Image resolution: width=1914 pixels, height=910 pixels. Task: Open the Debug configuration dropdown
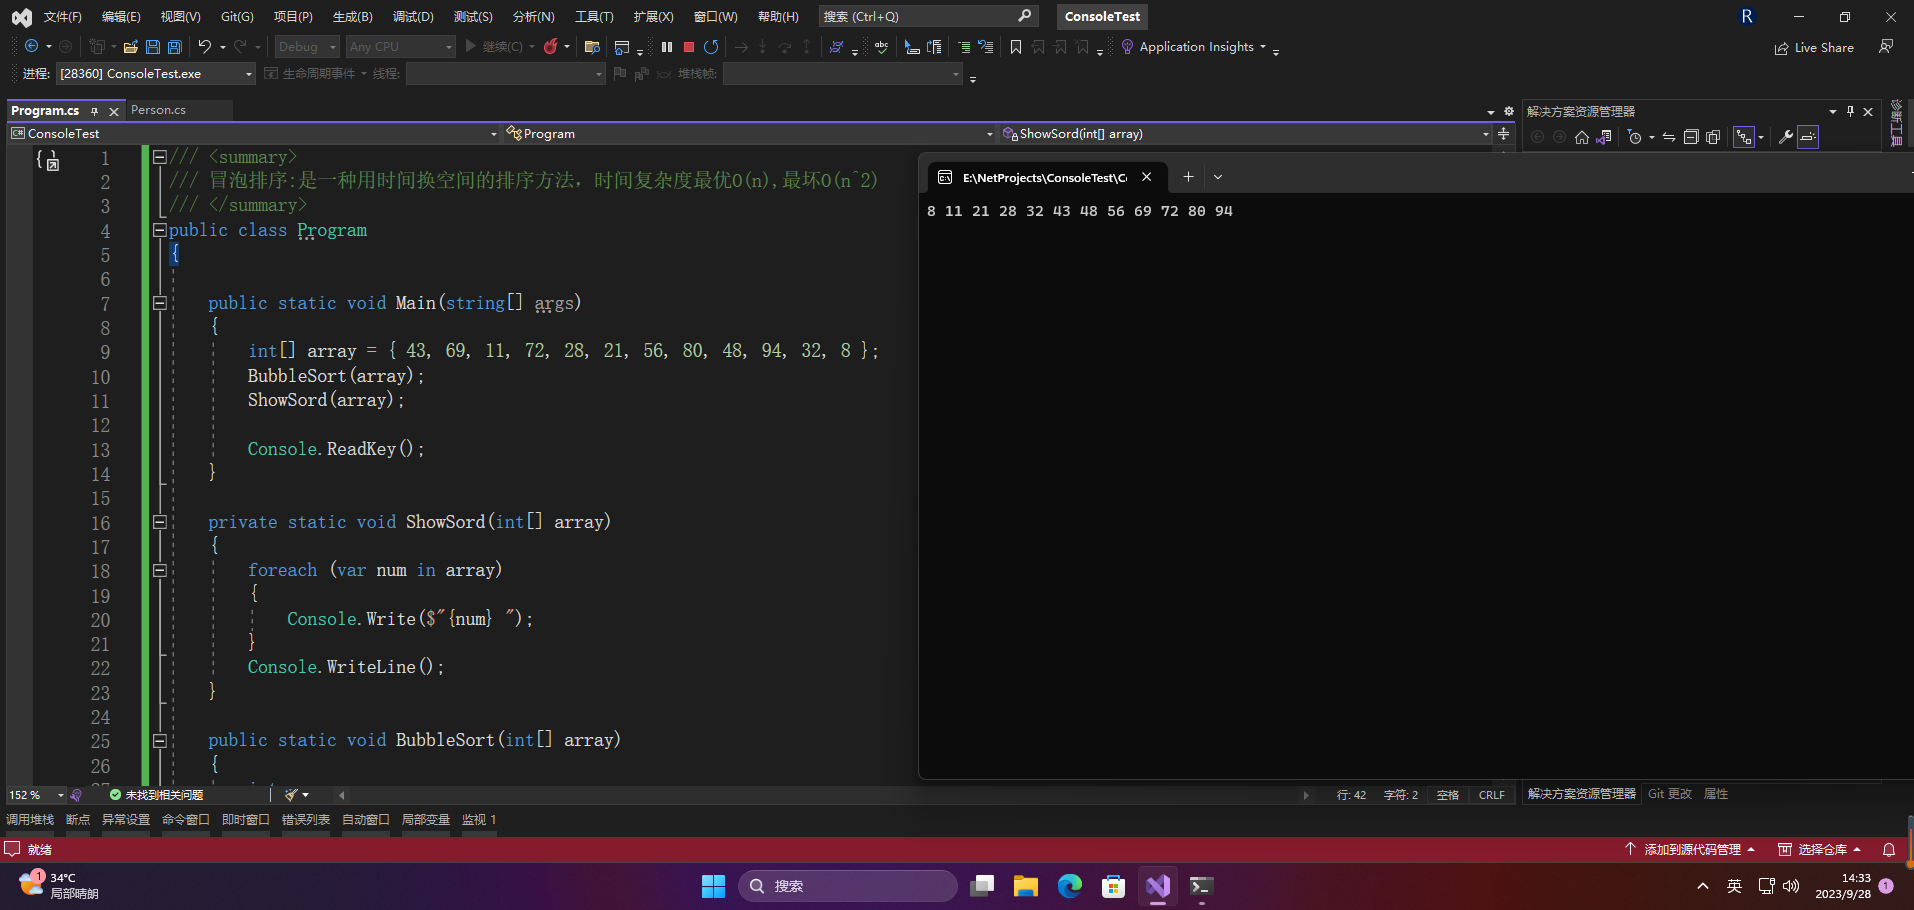306,46
